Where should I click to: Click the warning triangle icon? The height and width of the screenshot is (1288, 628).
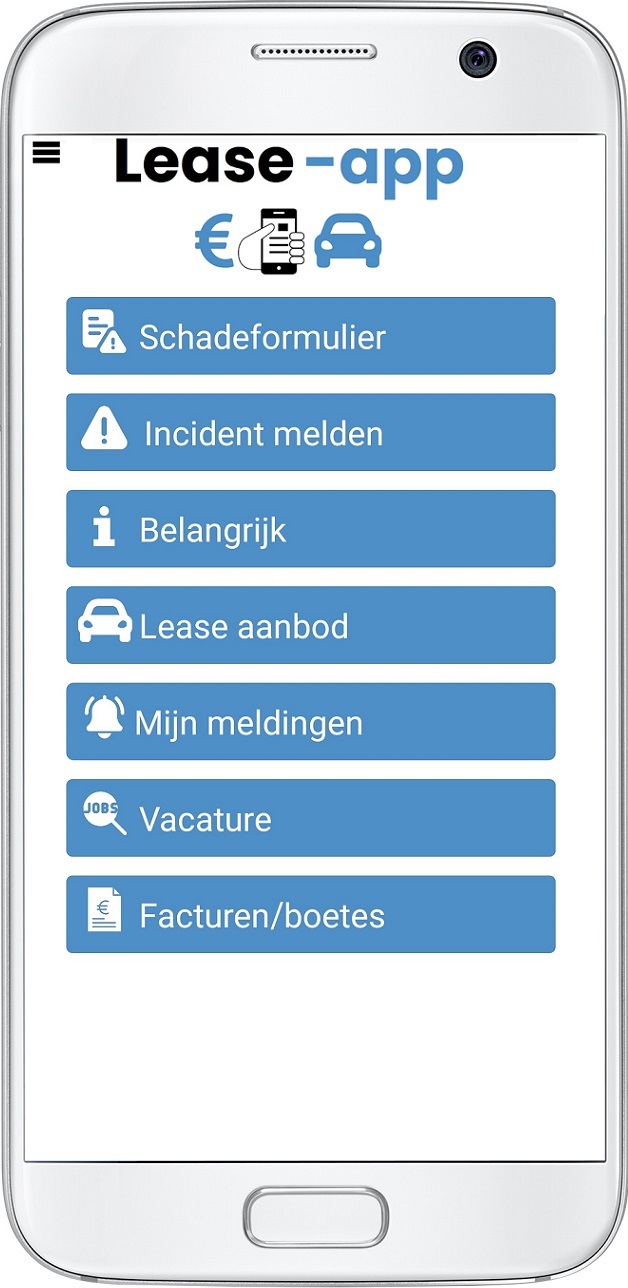pyautogui.click(x=104, y=431)
